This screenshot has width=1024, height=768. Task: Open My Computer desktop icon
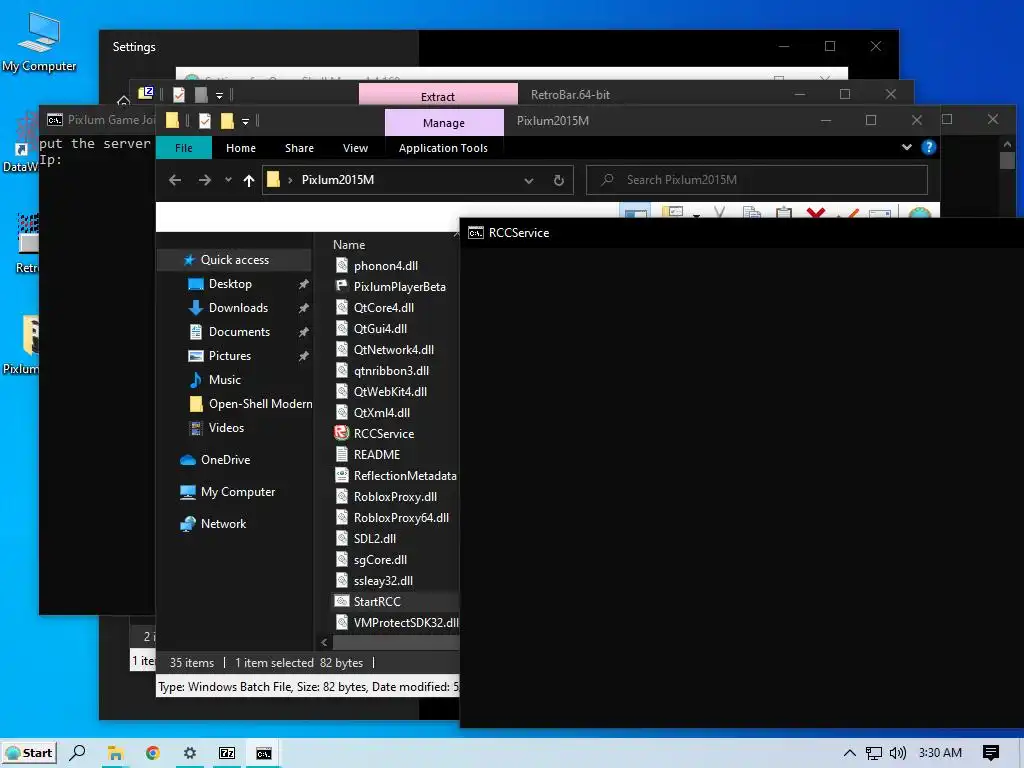[39, 42]
